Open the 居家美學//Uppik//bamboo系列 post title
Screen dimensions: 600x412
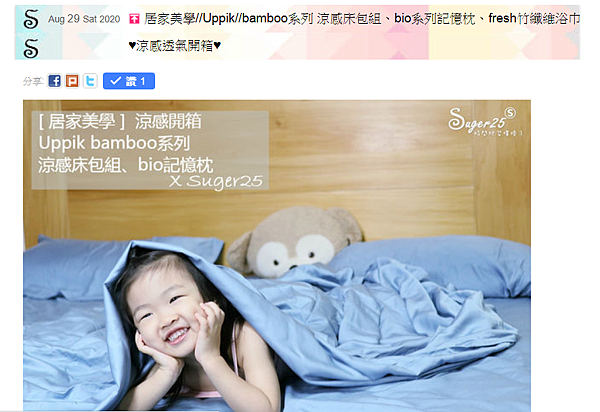362,18
